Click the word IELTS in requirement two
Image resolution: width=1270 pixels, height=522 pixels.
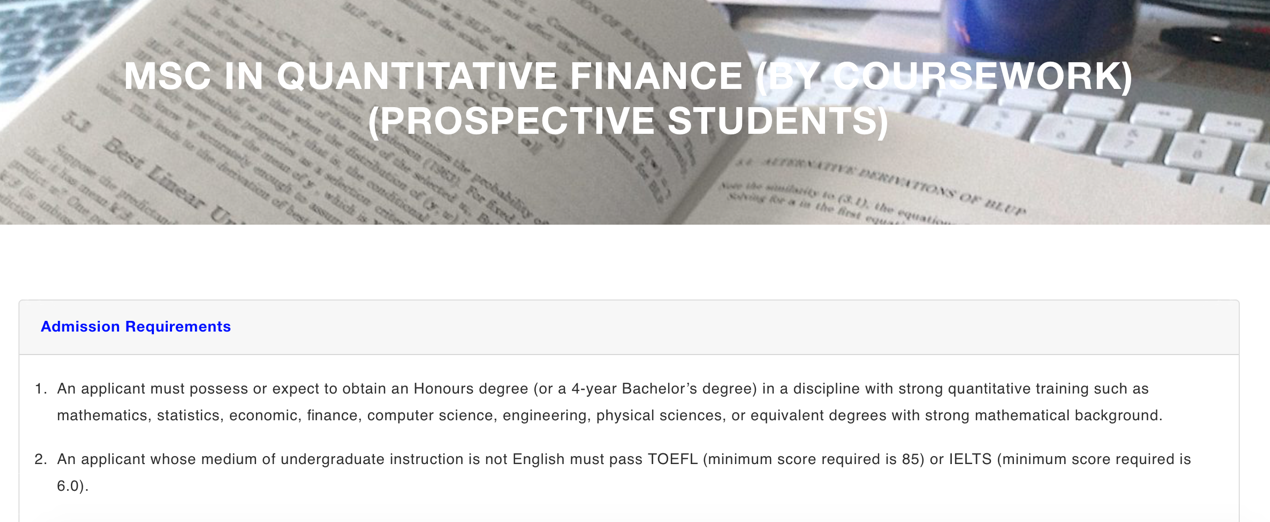coord(969,460)
